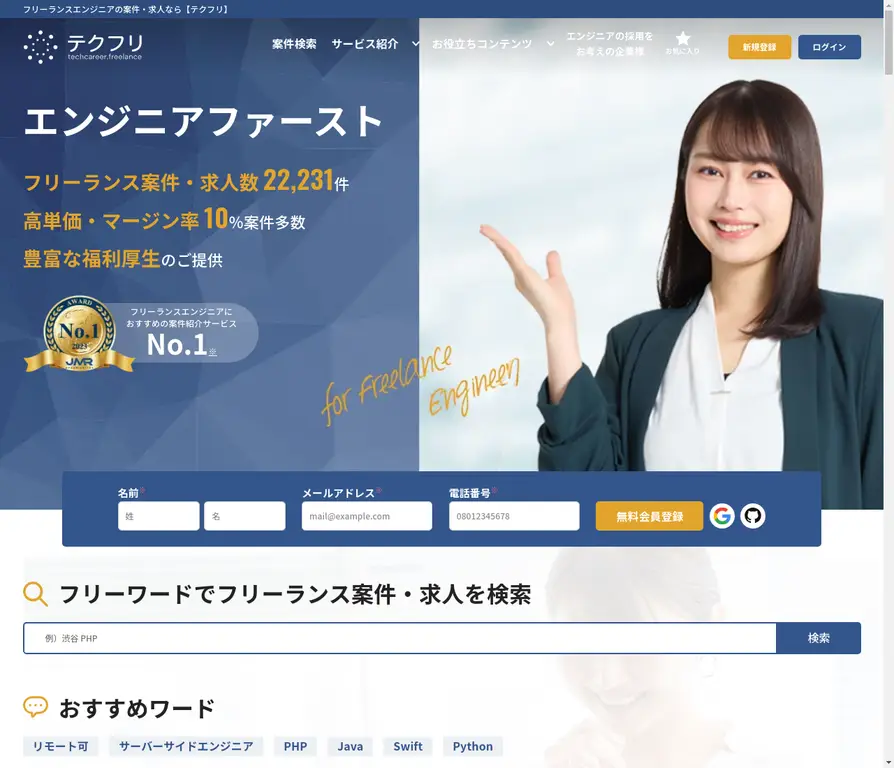
Task: Click the 検索 button
Action: (818, 638)
